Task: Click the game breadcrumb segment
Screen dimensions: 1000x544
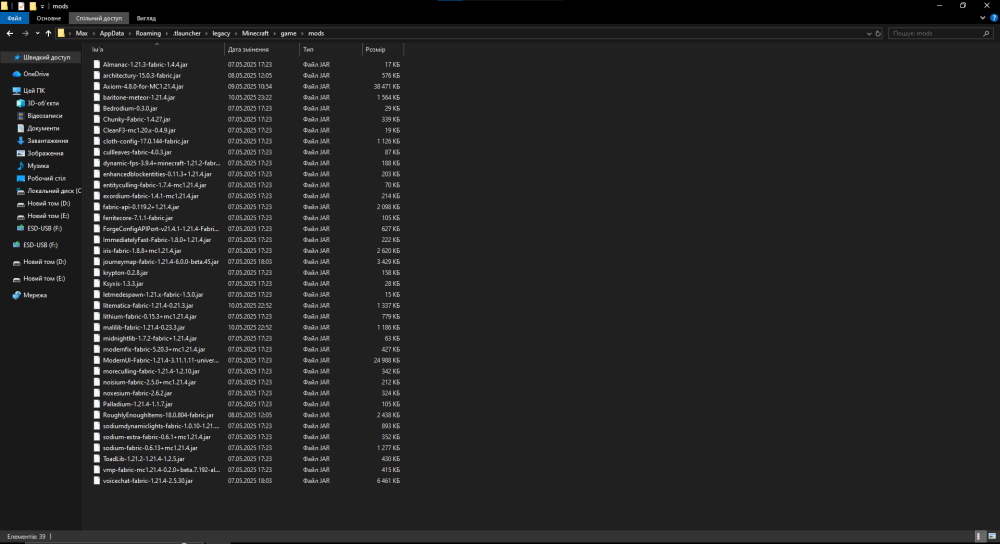Action: coord(288,33)
